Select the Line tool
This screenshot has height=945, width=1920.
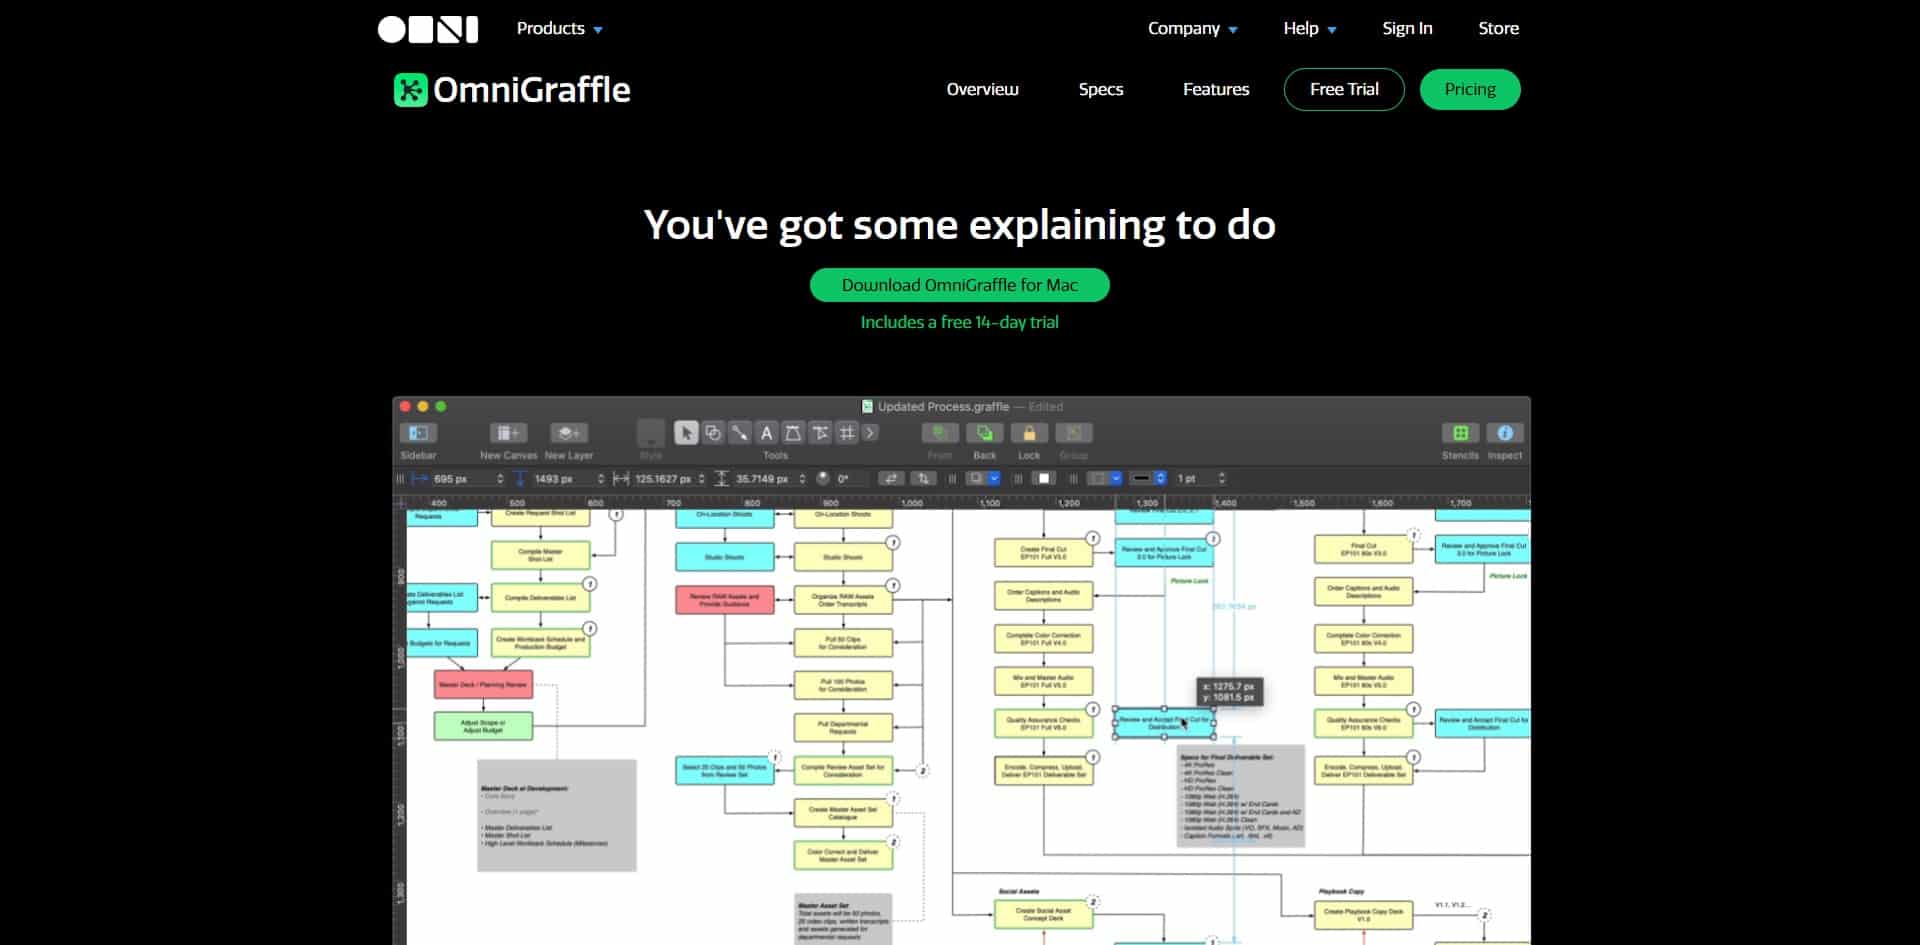740,433
